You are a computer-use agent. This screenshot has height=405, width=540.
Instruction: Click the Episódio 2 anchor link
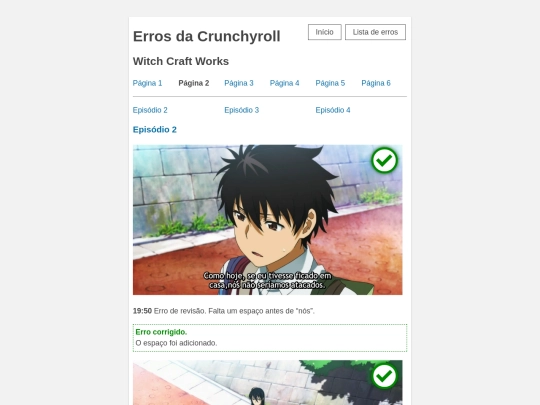click(150, 110)
